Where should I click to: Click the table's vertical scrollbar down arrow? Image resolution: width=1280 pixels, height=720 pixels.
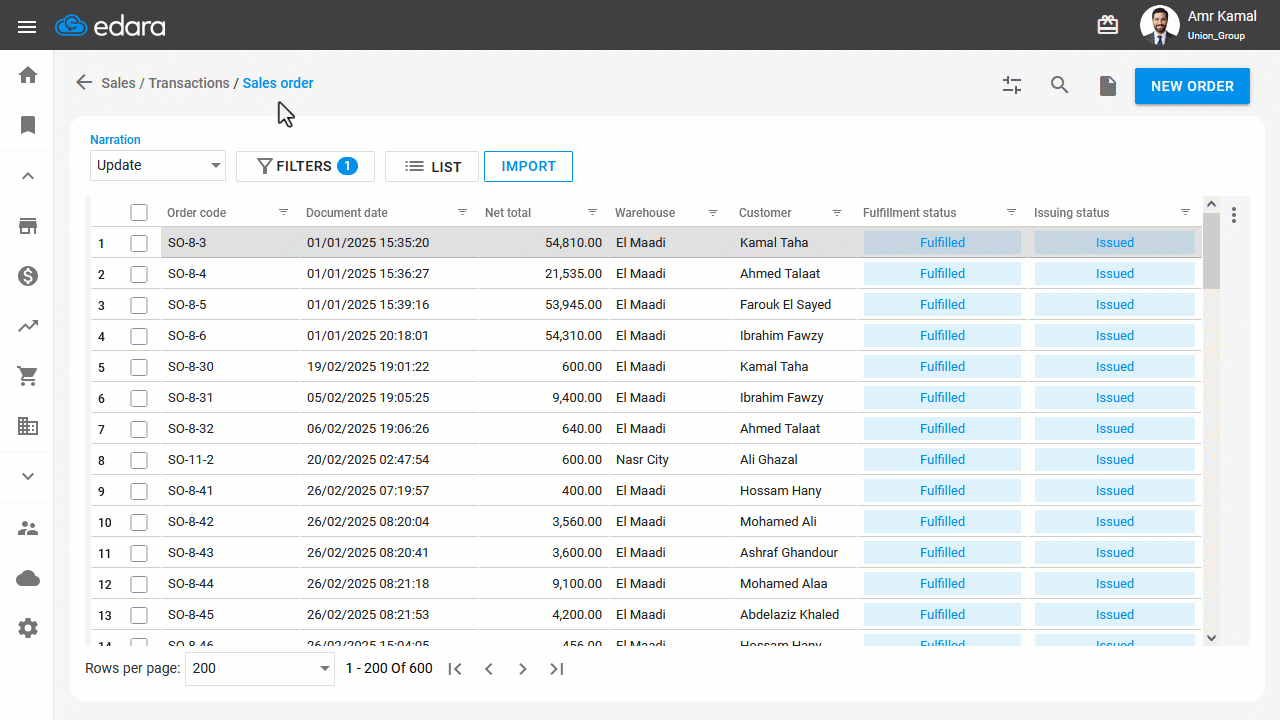(x=1211, y=637)
